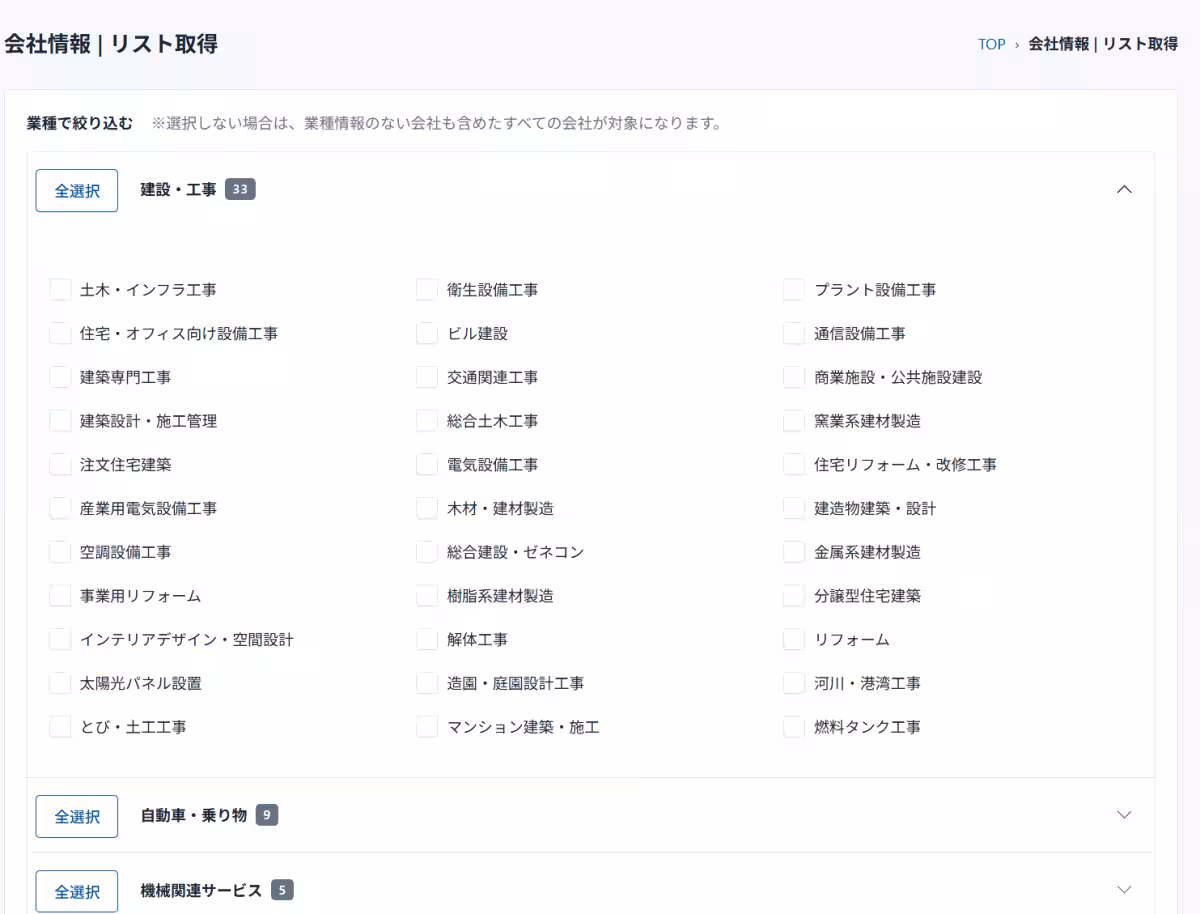Click 全選択 for 自動車・乗り物 section

click(76, 816)
